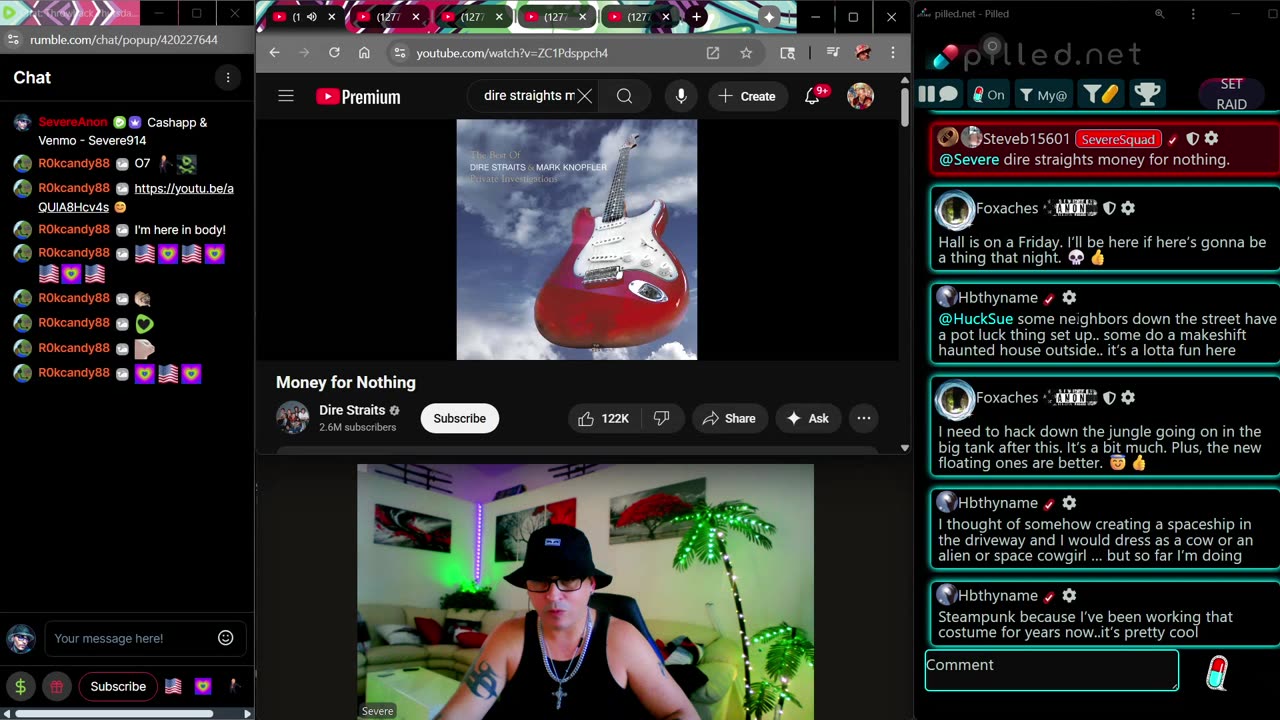Open Pilled window three-dot menu

1193,14
